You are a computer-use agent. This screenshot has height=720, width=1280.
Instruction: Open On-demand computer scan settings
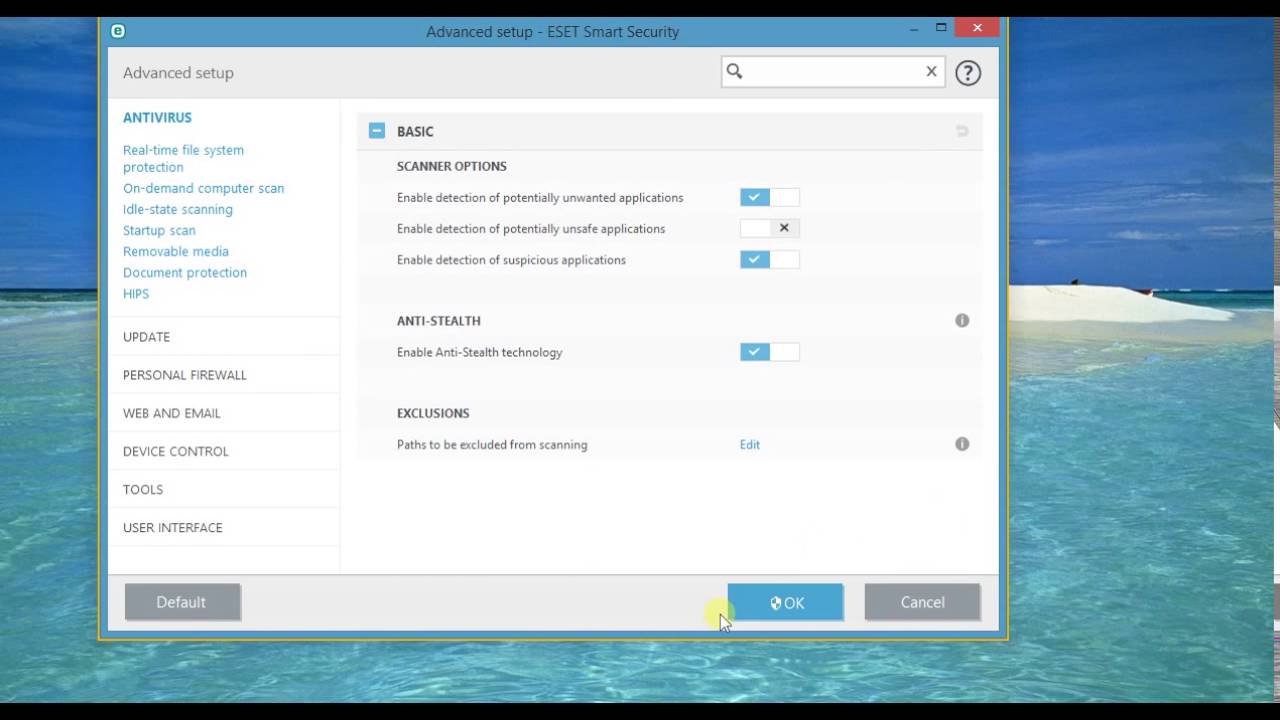203,188
